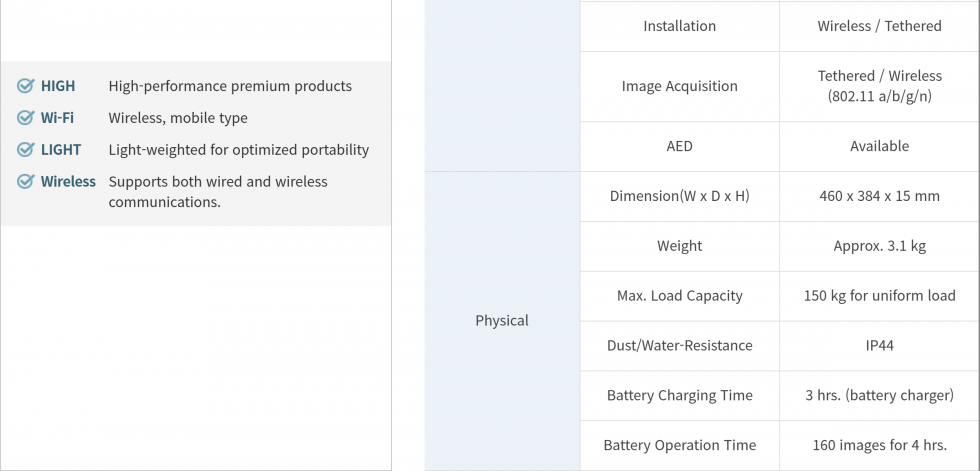The image size is (980, 471).
Task: Click the '460 x 384 x 15 mm' value
Action: (x=880, y=196)
